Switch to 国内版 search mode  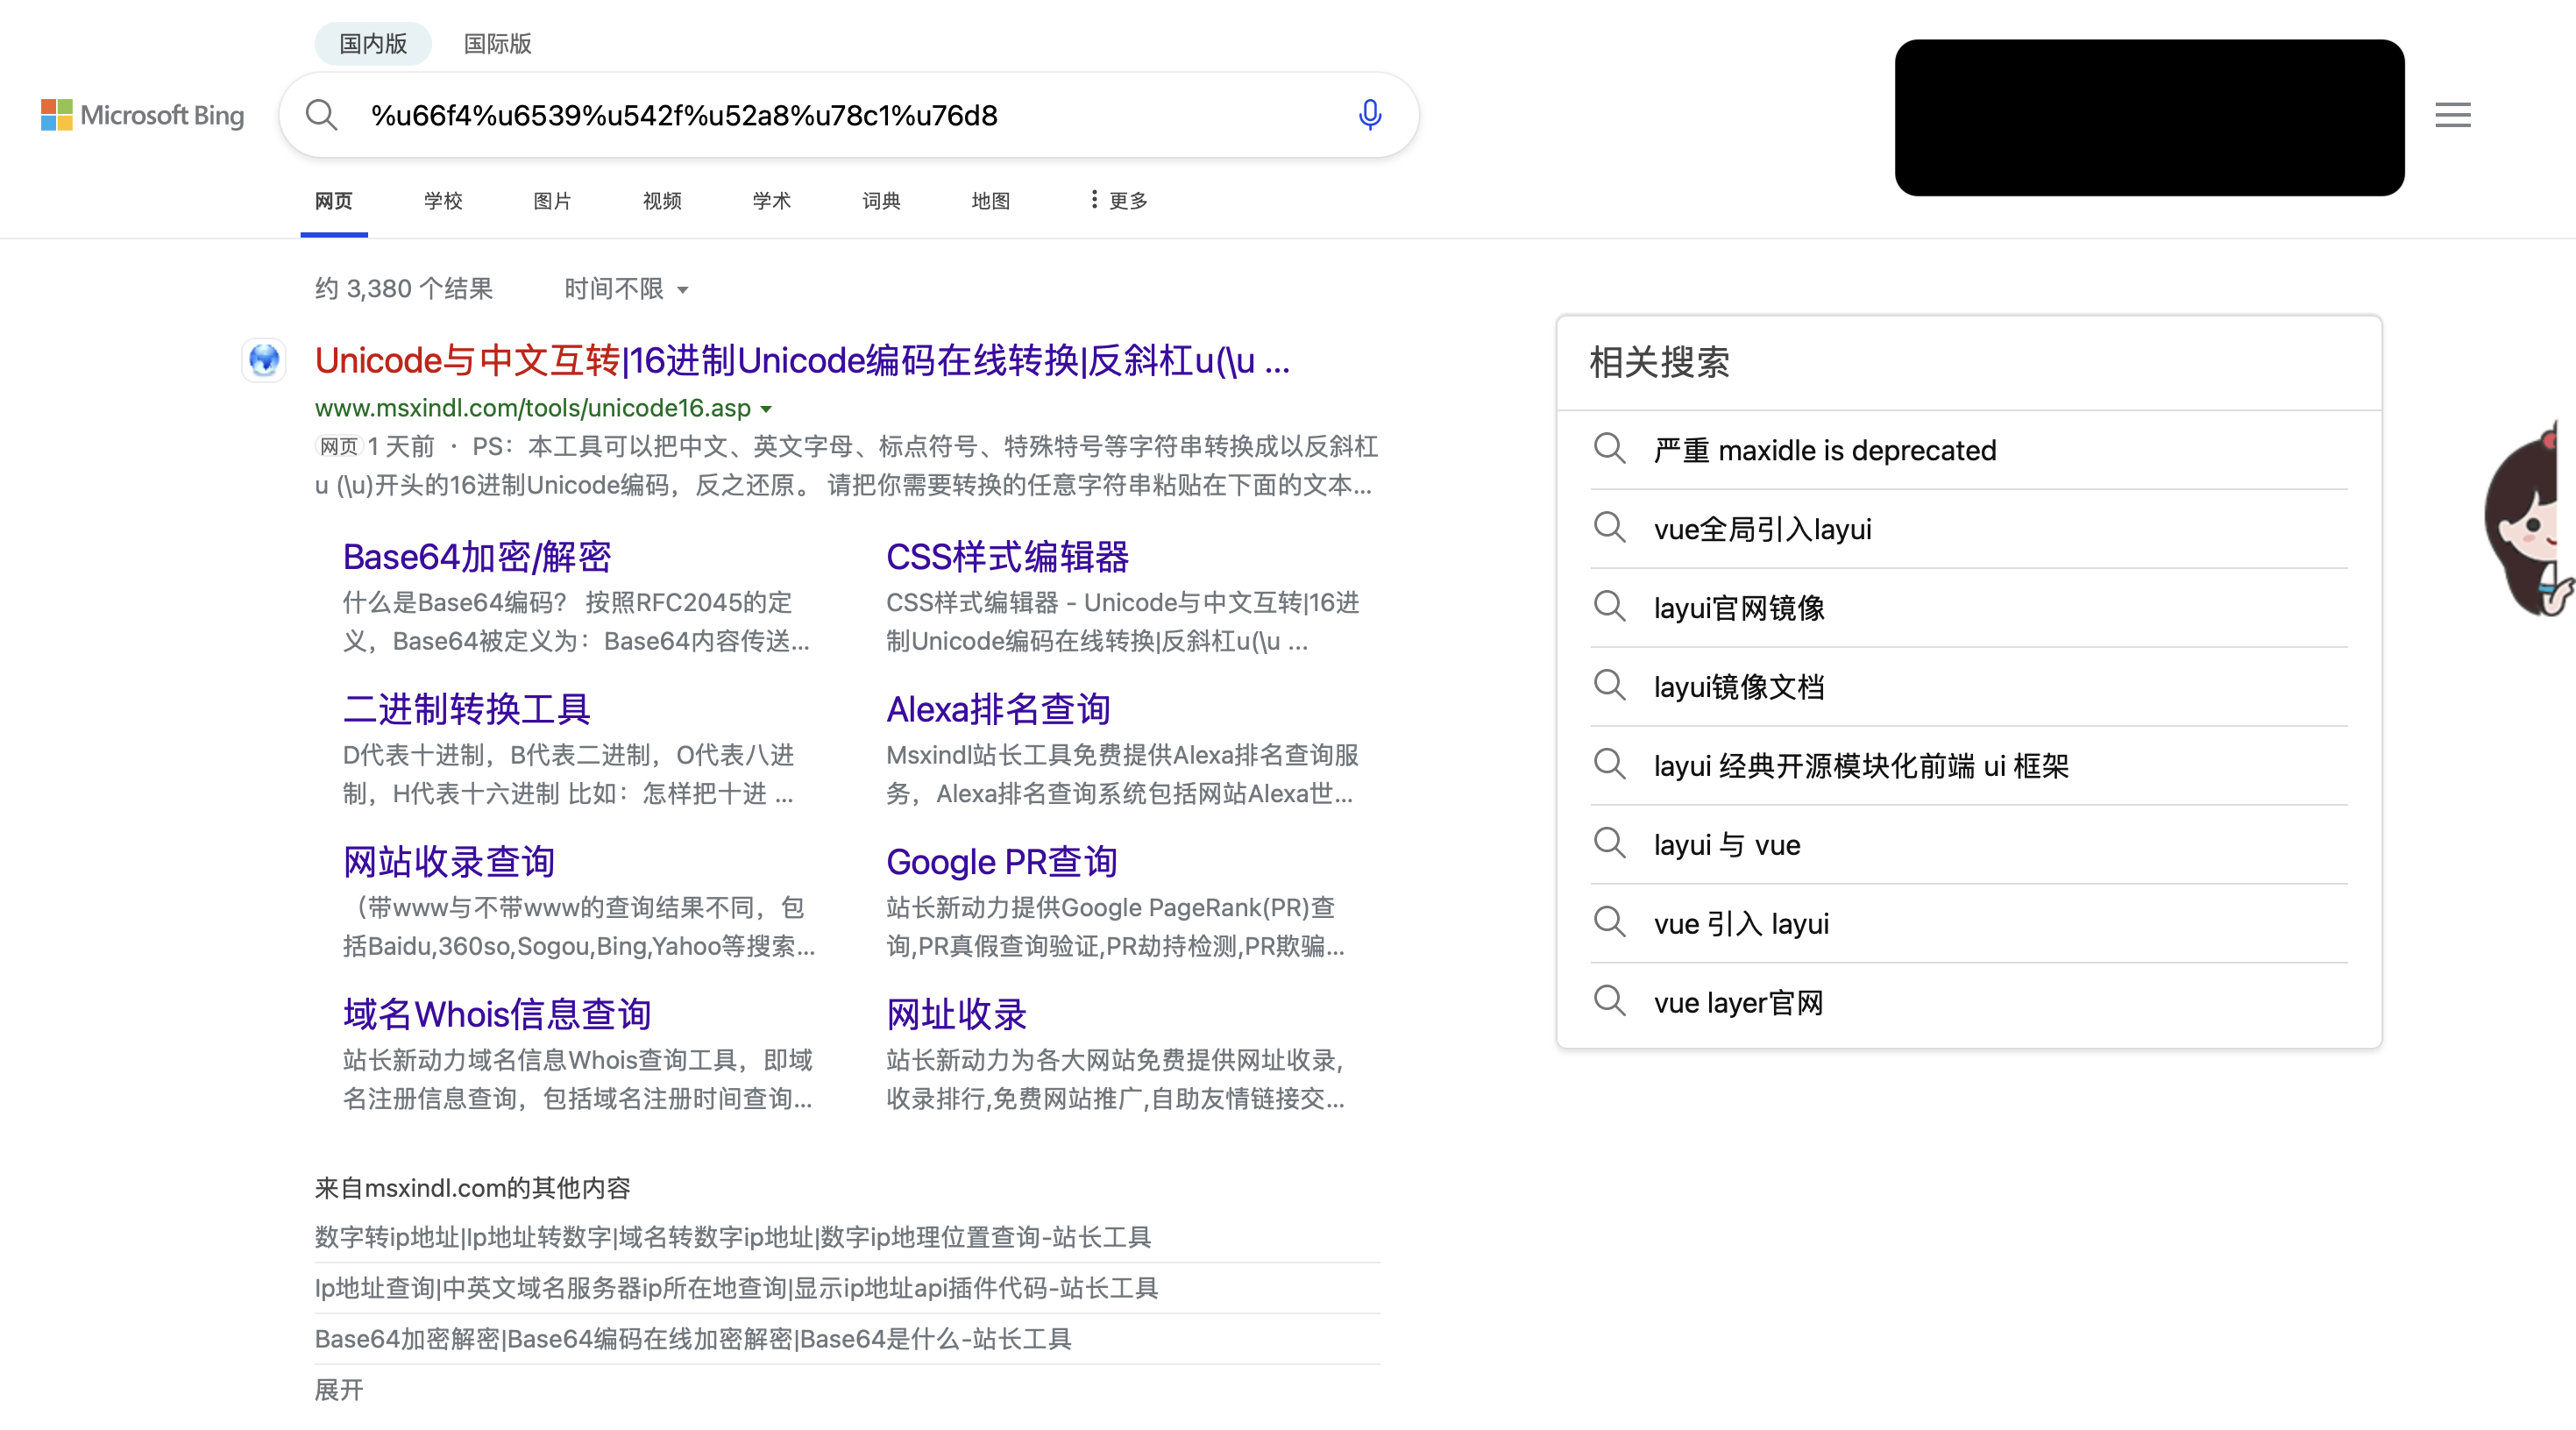[373, 44]
